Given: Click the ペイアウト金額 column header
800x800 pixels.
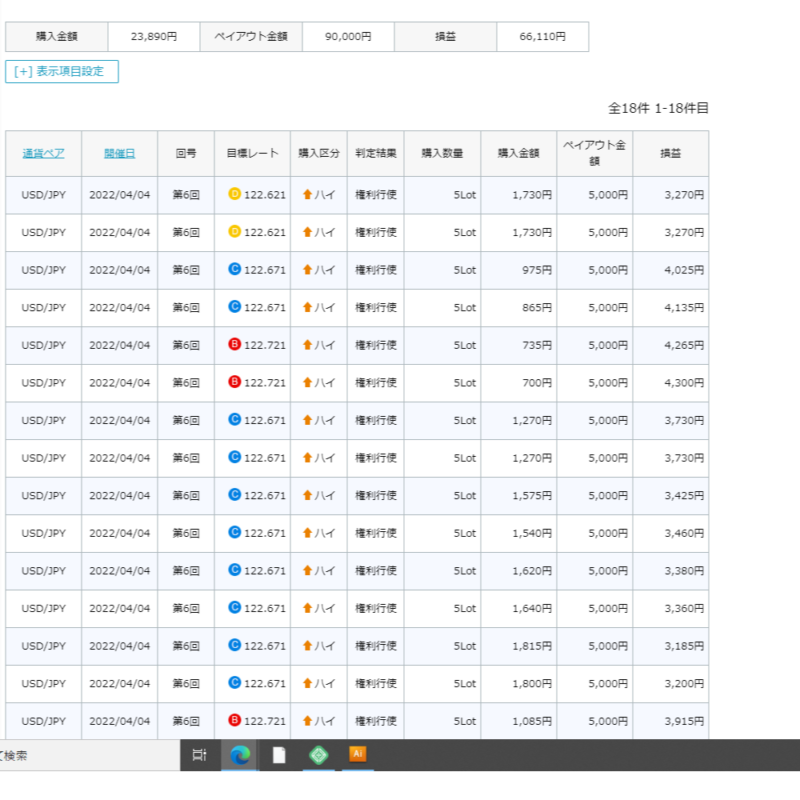Looking at the screenshot, I should [x=594, y=153].
